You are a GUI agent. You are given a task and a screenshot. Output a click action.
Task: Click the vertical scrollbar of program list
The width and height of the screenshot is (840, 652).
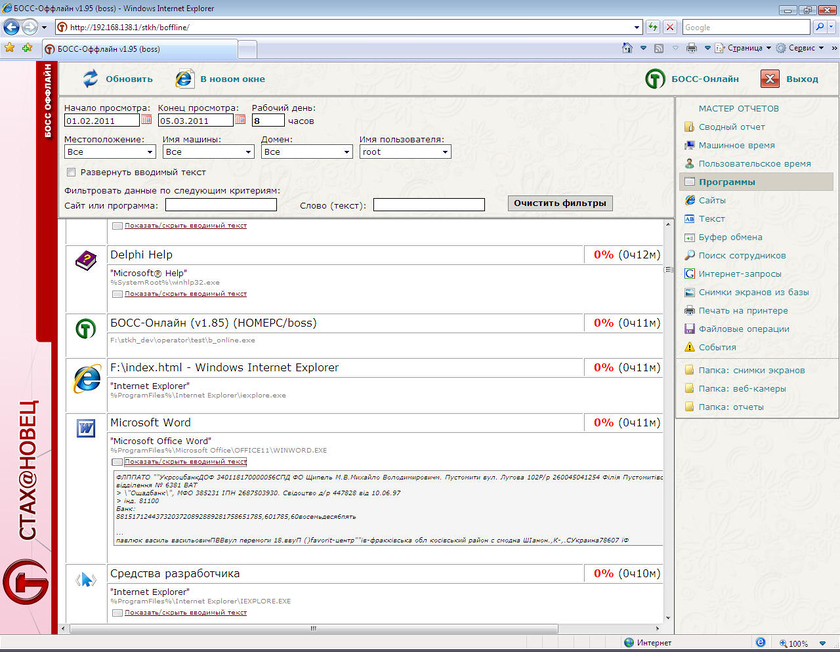tap(668, 420)
